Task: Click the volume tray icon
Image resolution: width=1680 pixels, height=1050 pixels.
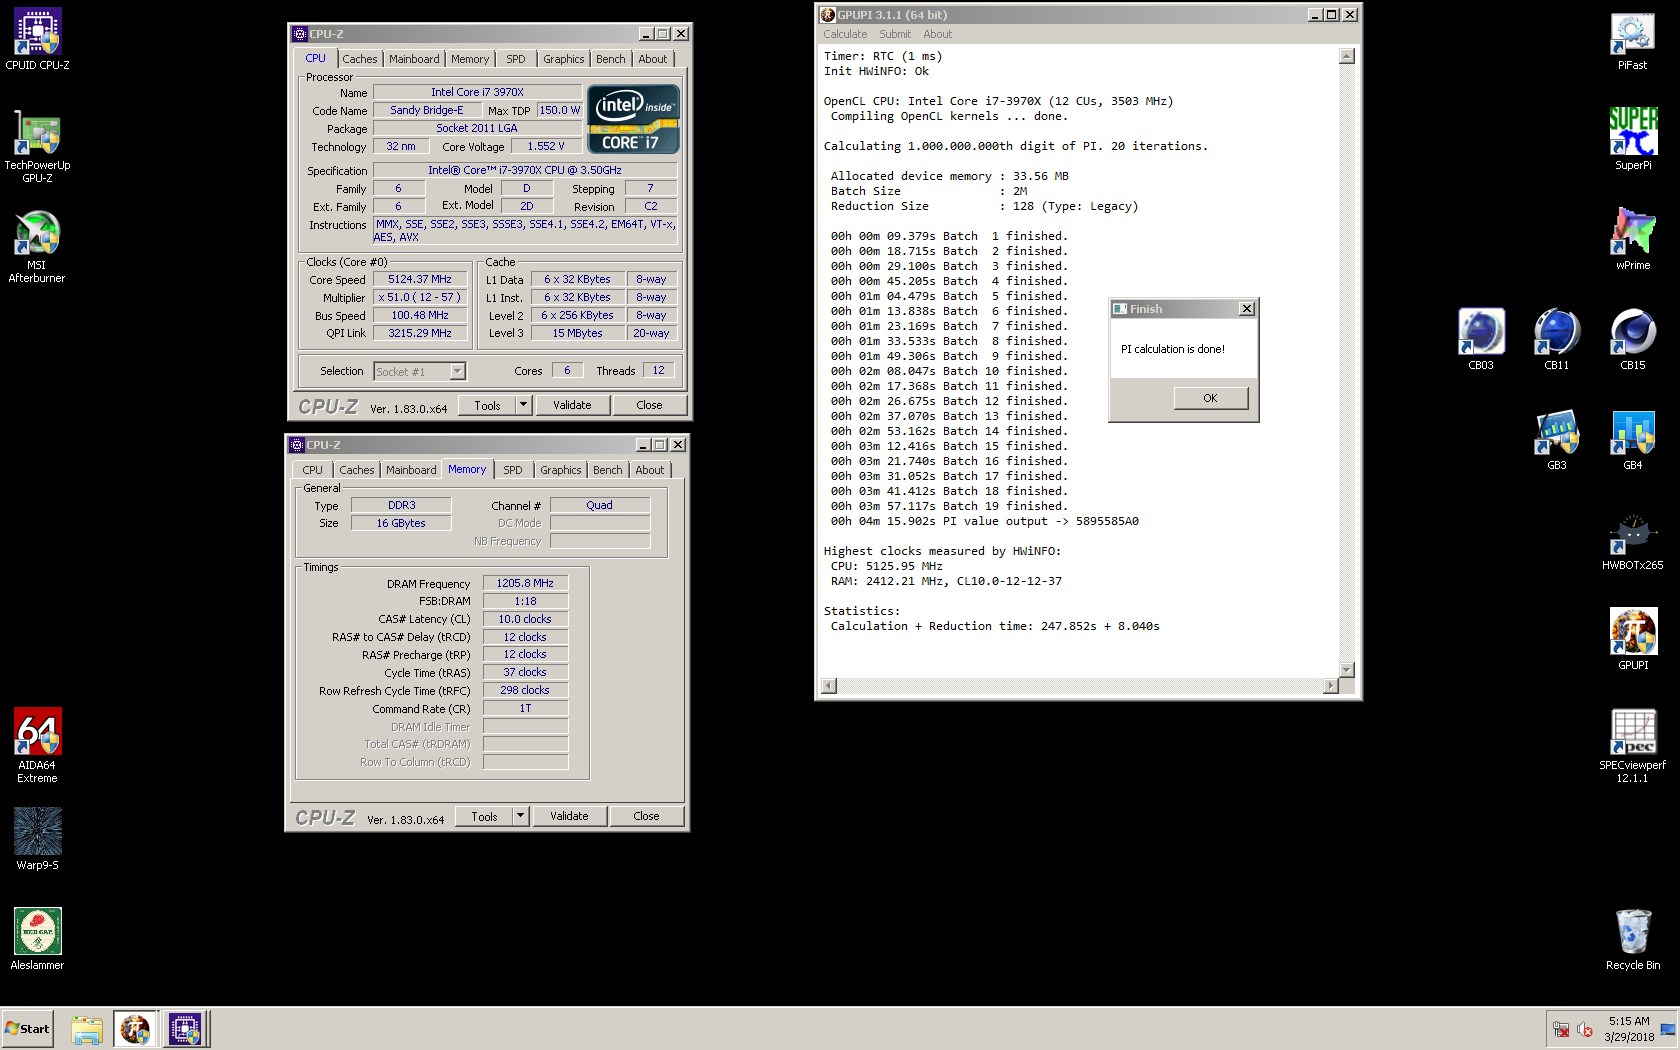Action: 1585,1029
